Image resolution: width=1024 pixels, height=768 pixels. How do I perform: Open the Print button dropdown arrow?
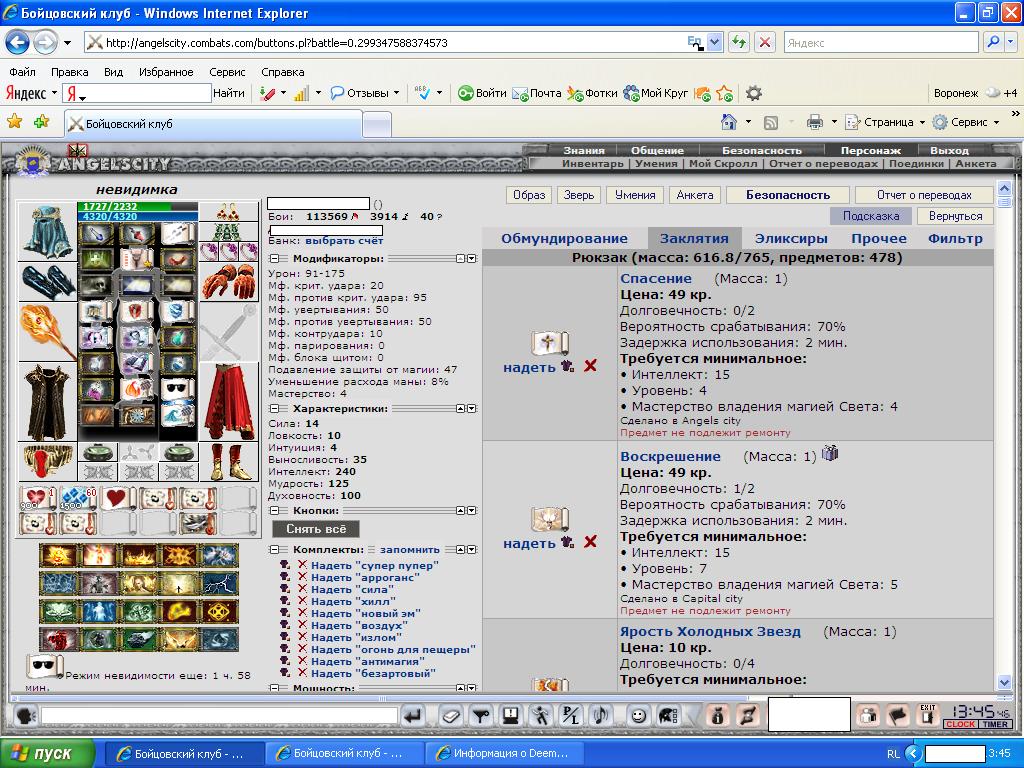click(834, 122)
